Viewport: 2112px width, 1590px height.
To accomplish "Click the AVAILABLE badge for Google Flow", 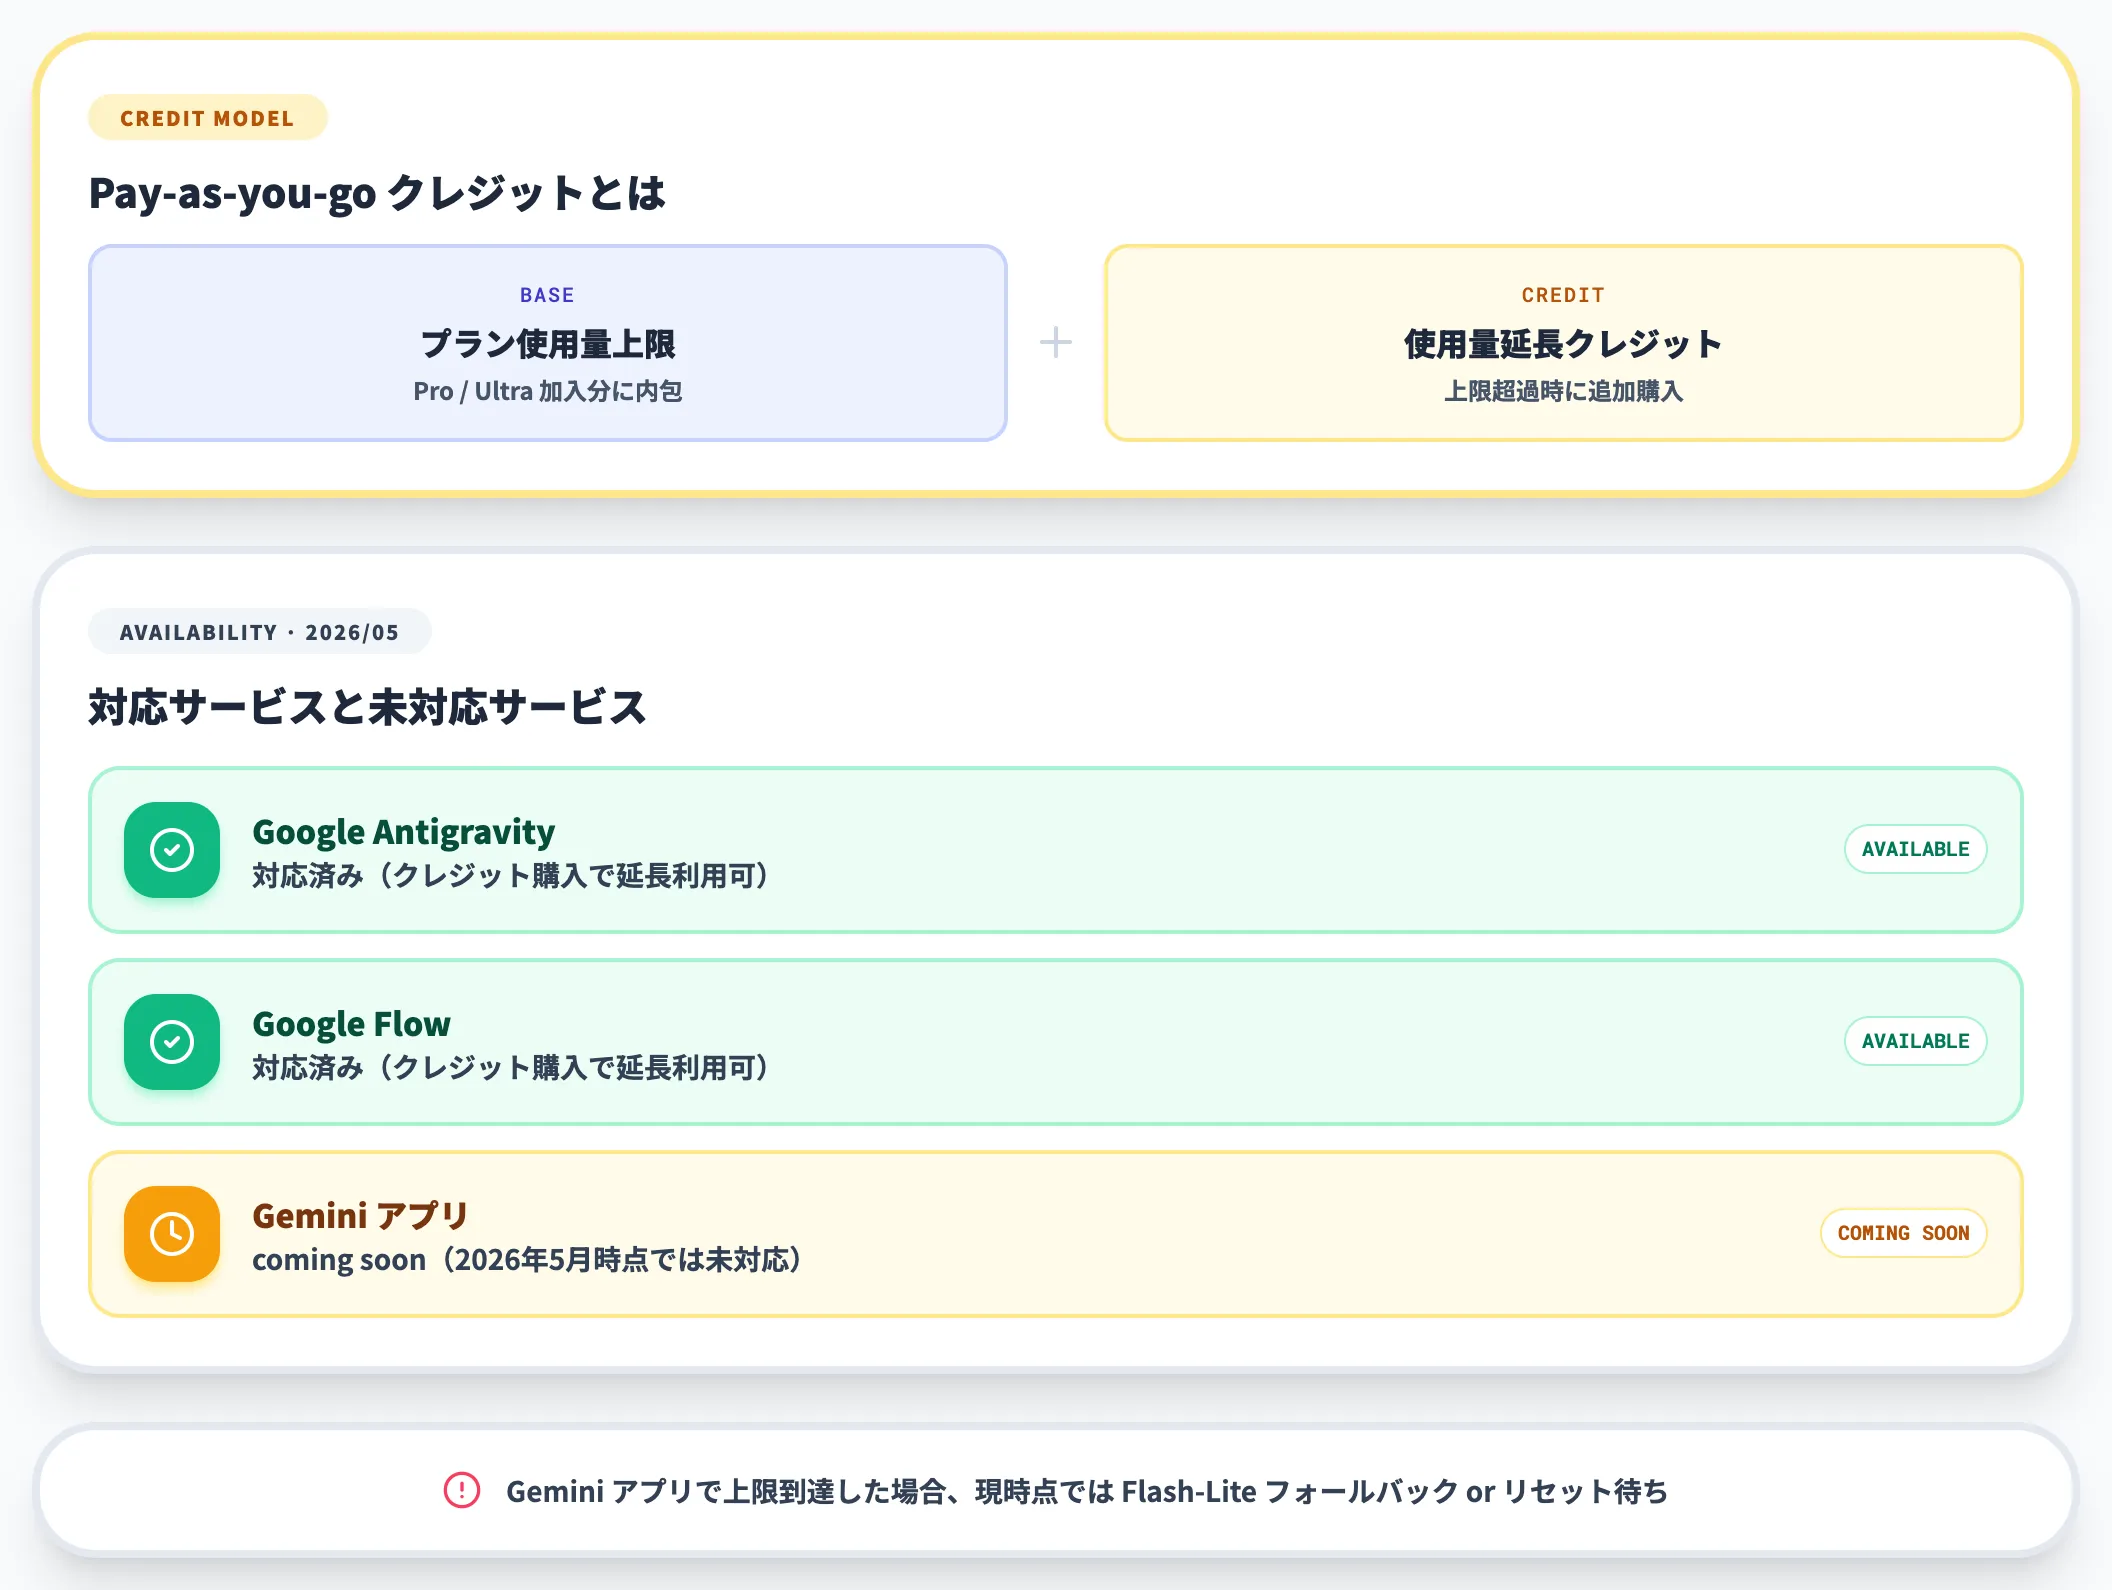I will tap(1915, 1041).
